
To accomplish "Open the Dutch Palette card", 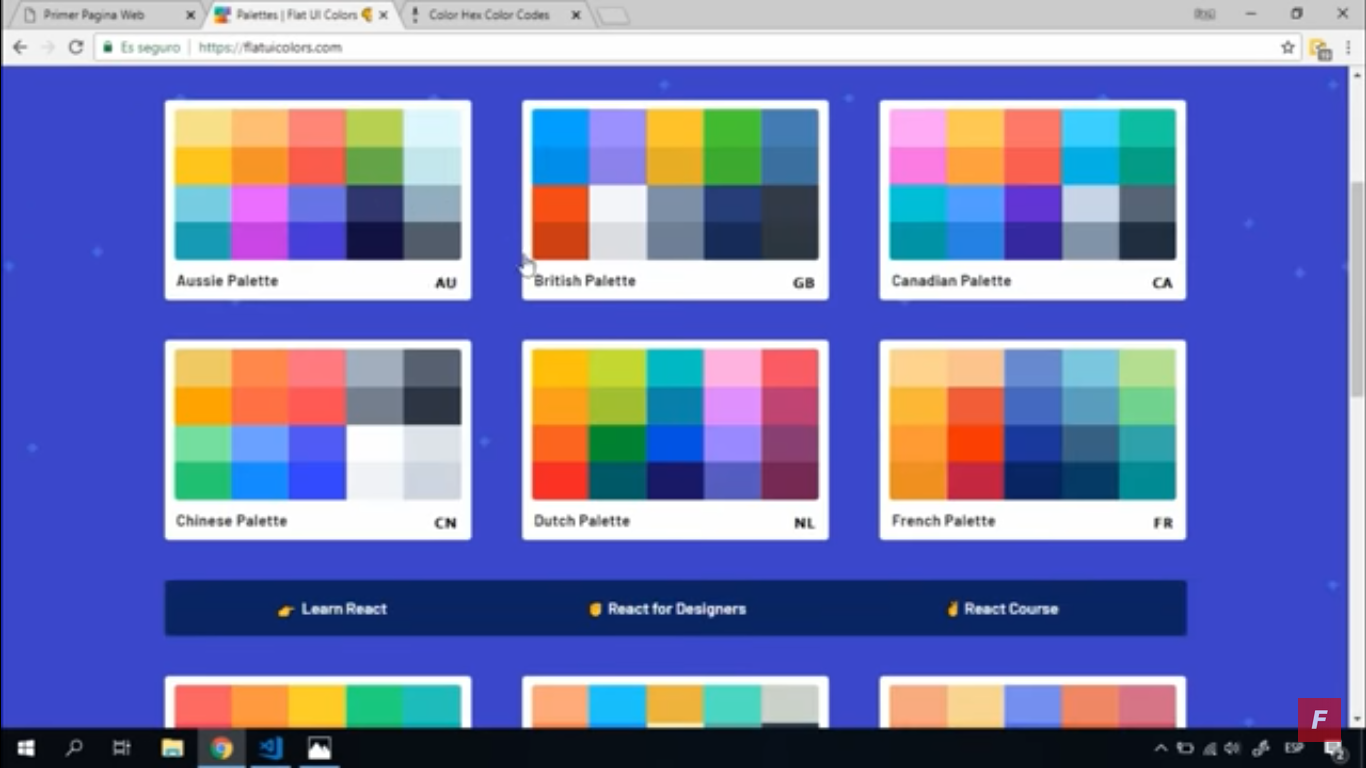I will (x=675, y=440).
